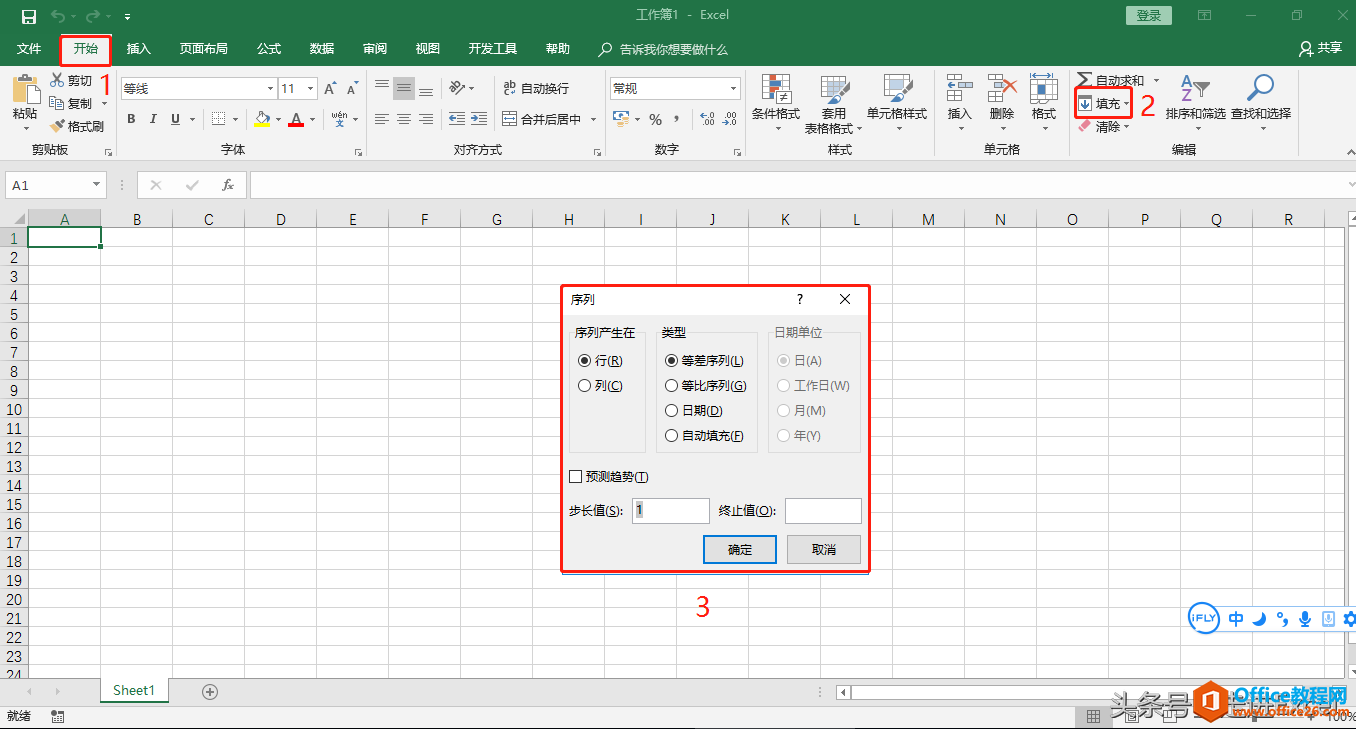
Task: Click the dialog help question mark
Action: tap(800, 299)
